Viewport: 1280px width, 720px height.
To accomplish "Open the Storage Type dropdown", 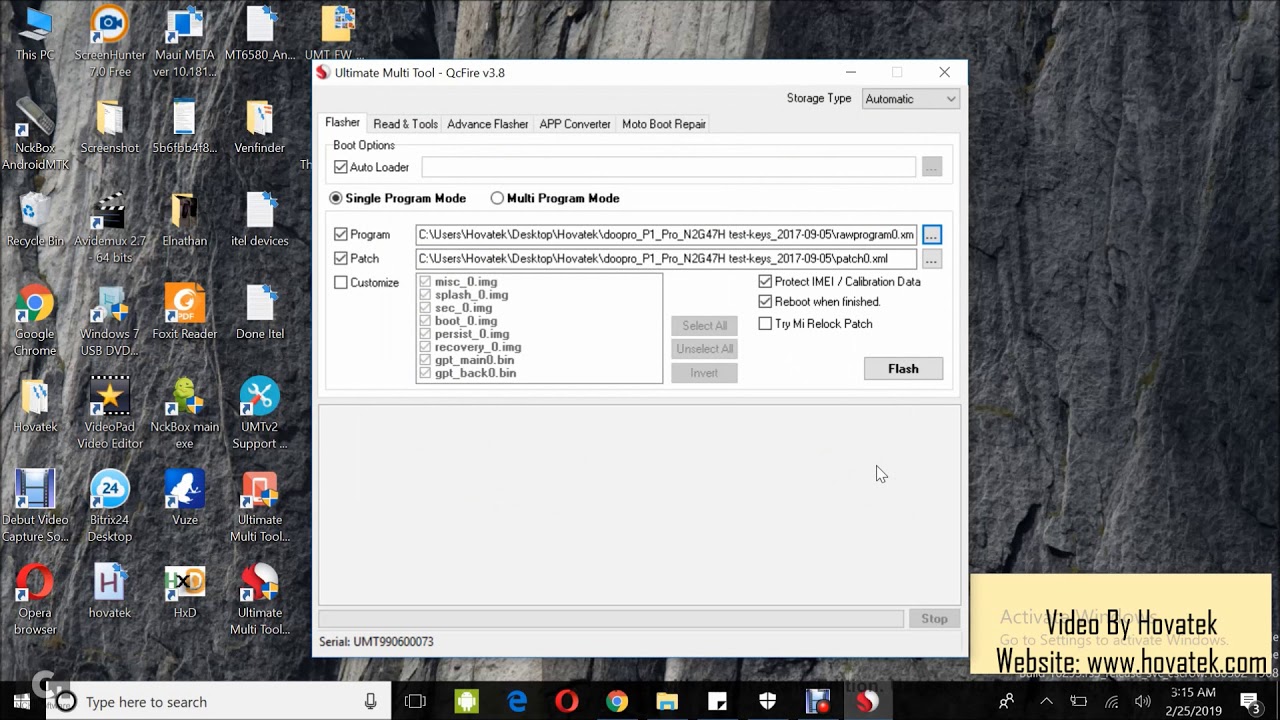I will coord(910,98).
